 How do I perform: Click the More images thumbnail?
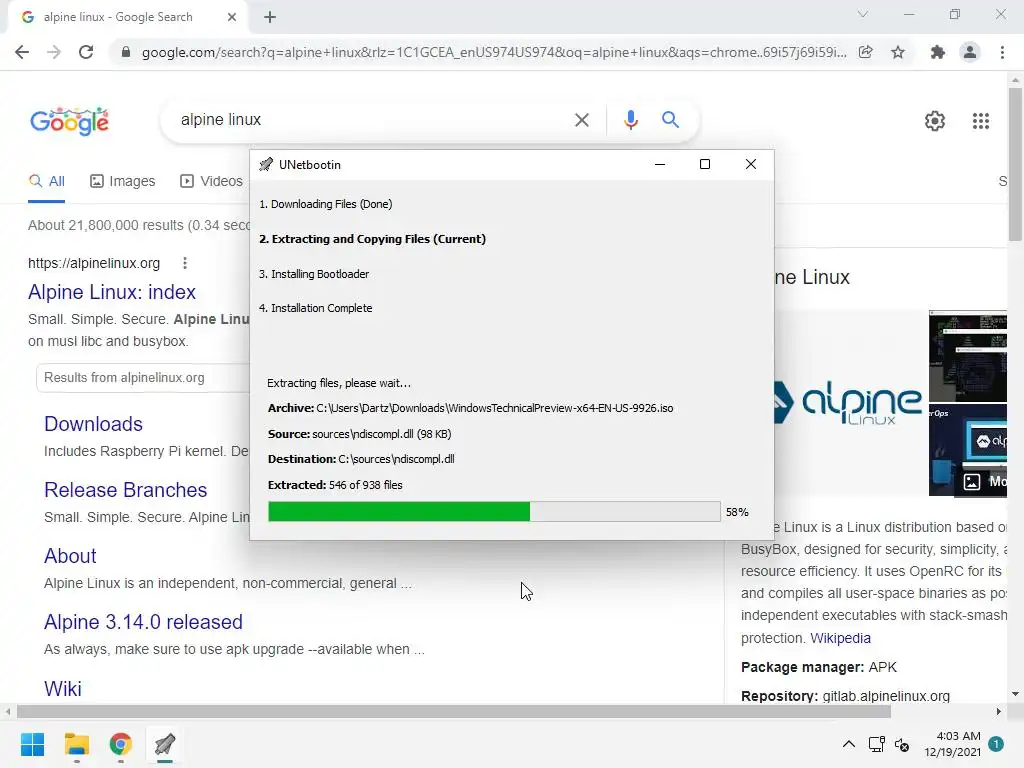[x=968, y=450]
